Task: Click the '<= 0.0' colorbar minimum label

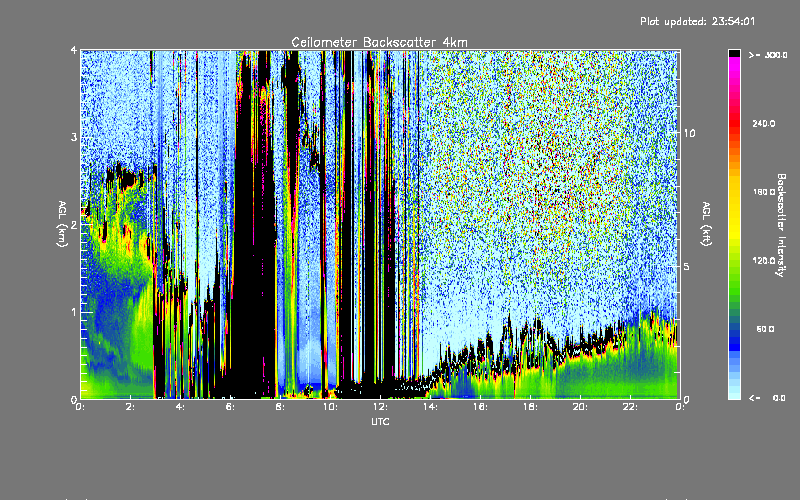Action: coord(768,398)
